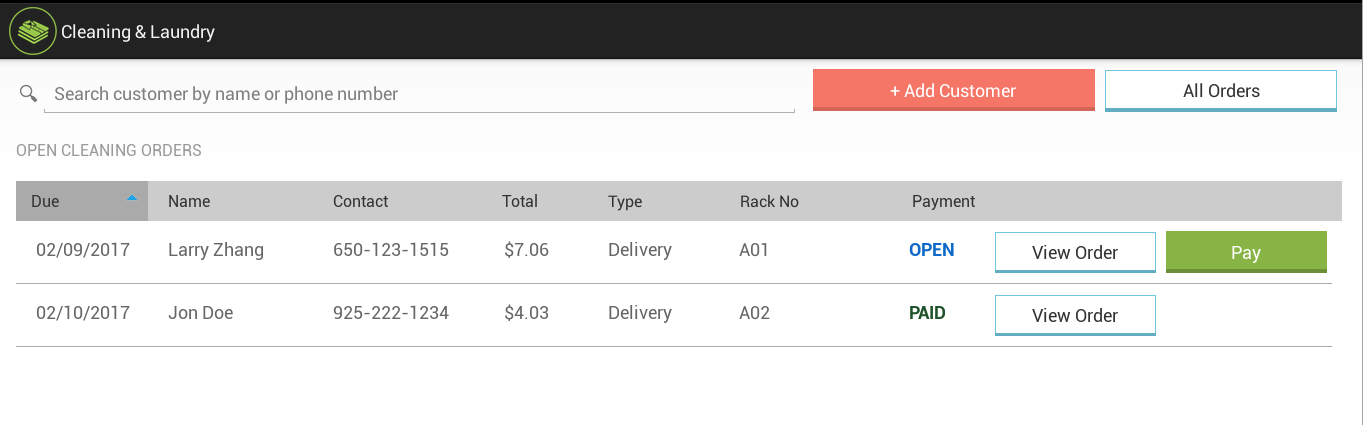Click the Cleaning & Laundry app logo icon
1363x425 pixels.
tap(32, 31)
